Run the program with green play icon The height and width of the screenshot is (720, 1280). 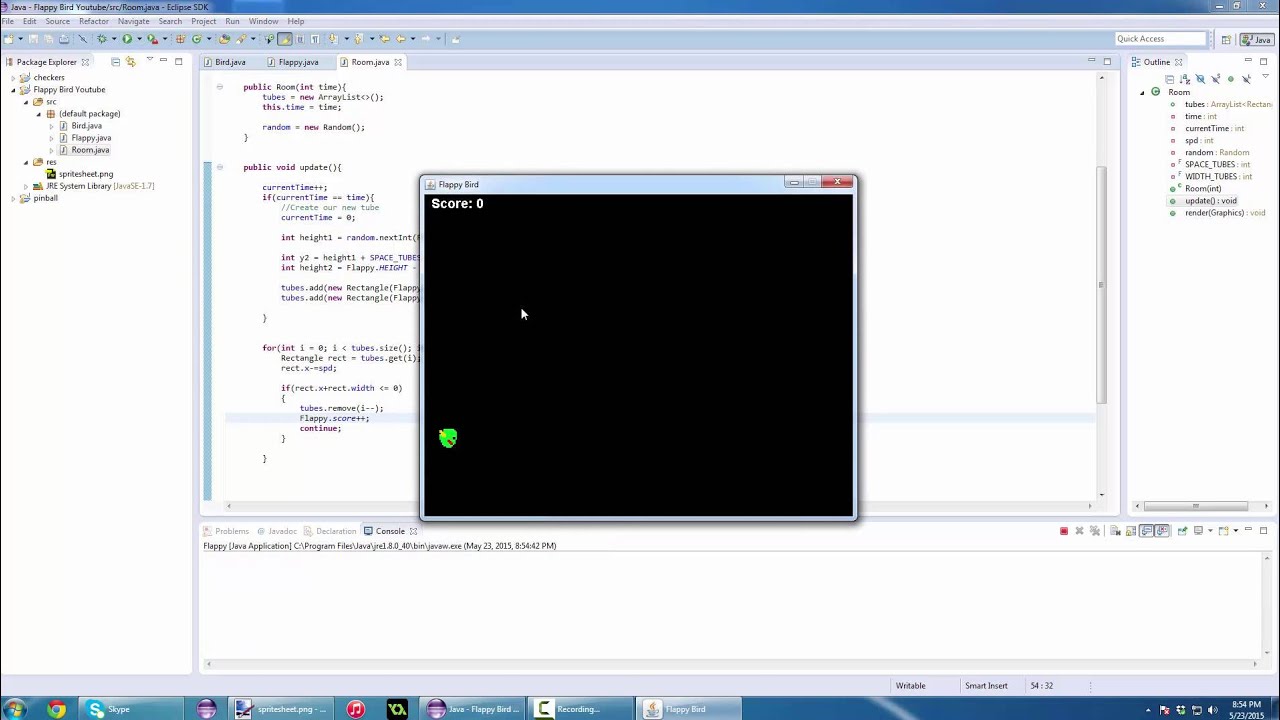[x=127, y=39]
